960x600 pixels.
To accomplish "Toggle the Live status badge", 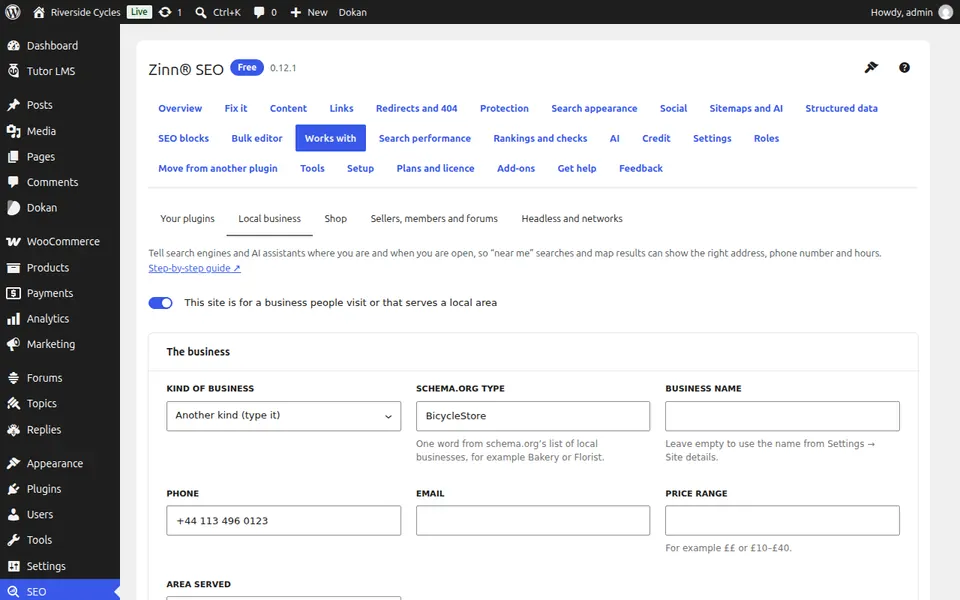I will (139, 12).
